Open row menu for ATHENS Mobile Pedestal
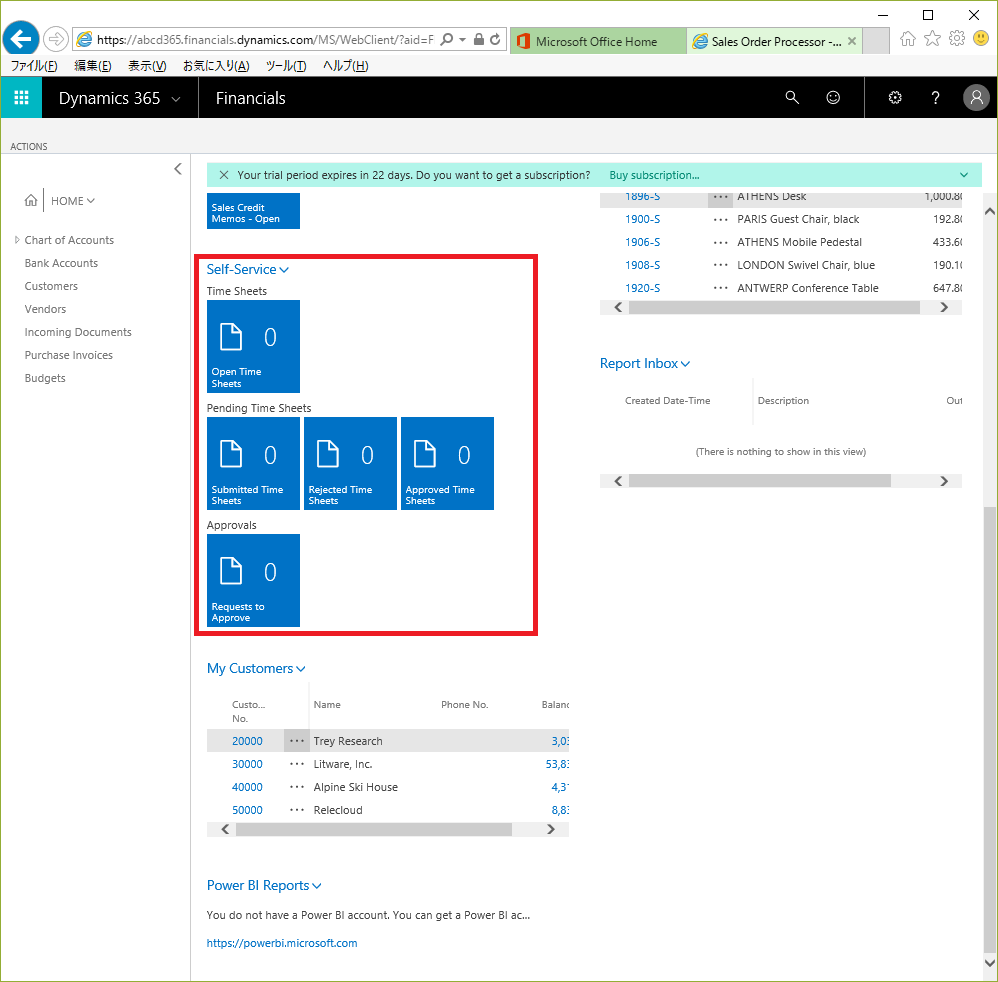Viewport: 998px width, 982px height. (720, 242)
